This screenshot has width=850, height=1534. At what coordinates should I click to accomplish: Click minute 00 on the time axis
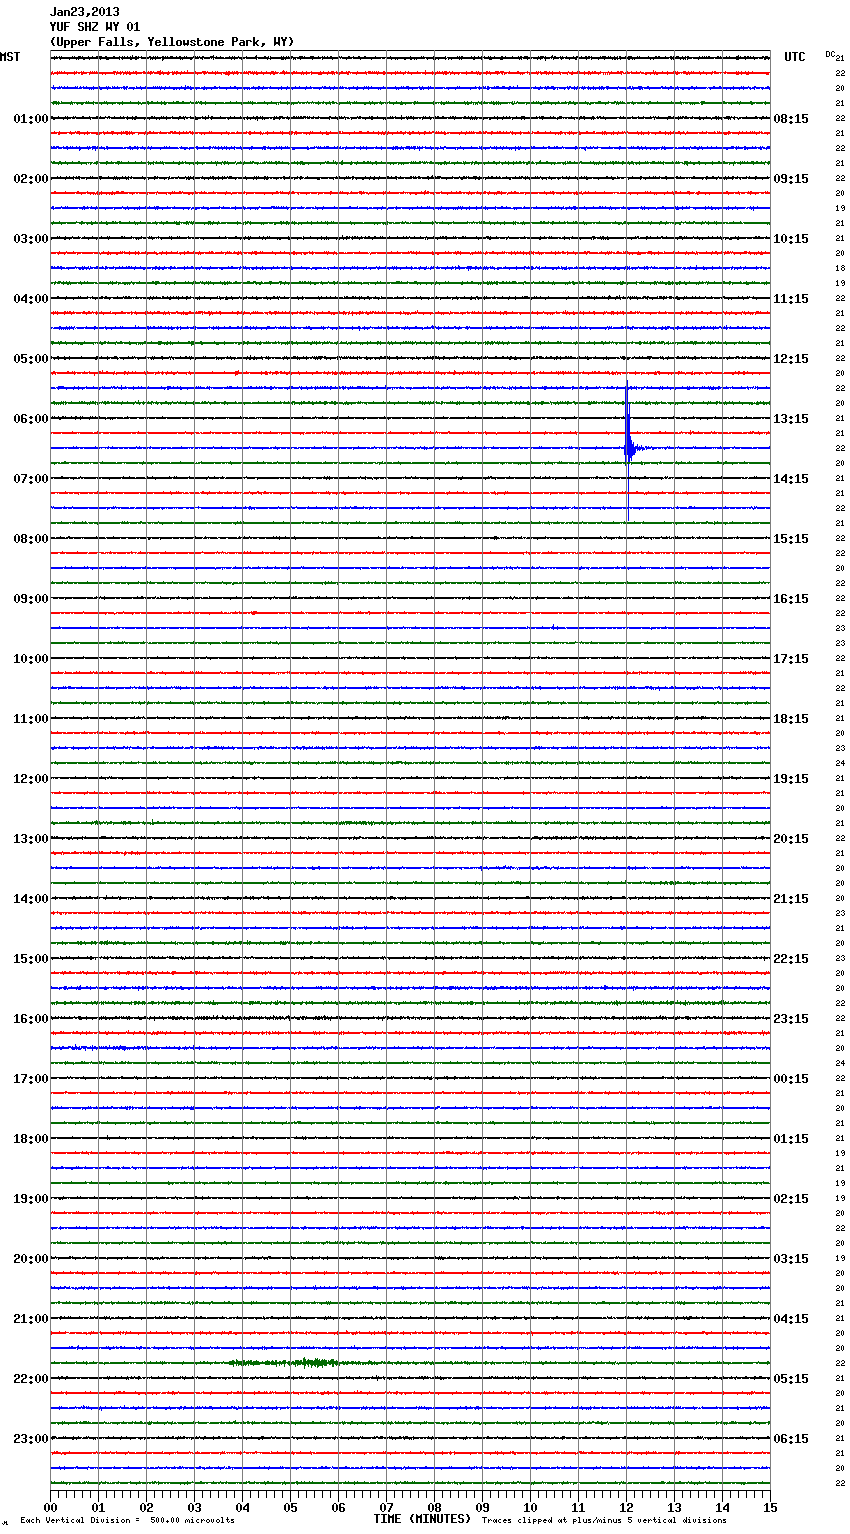[50, 1507]
